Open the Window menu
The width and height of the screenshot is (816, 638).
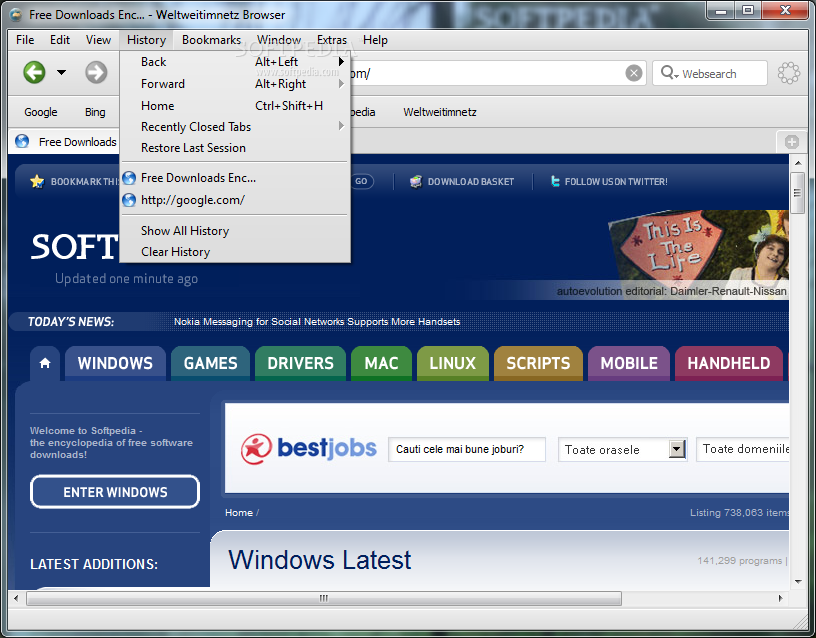[279, 40]
